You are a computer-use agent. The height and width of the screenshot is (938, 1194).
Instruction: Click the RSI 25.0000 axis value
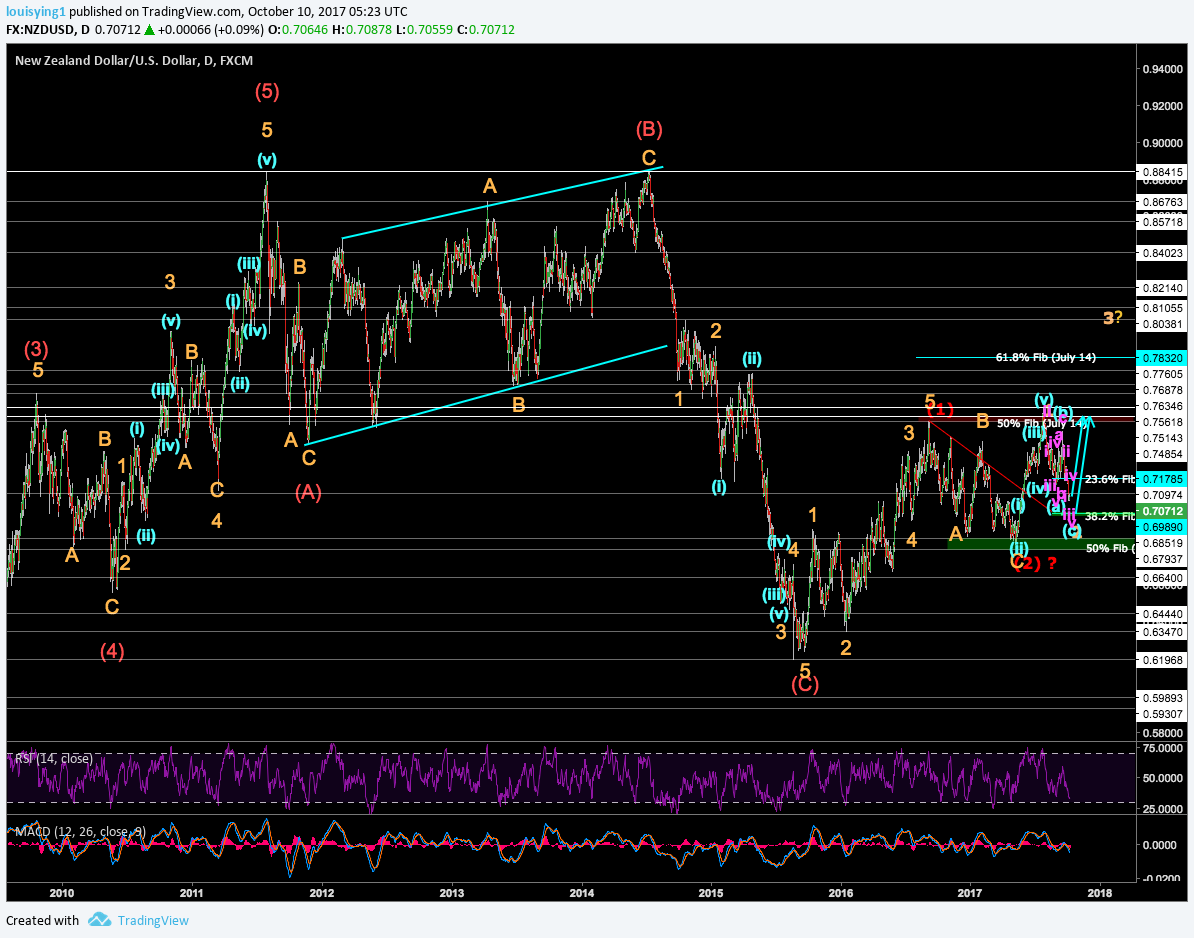[1163, 809]
